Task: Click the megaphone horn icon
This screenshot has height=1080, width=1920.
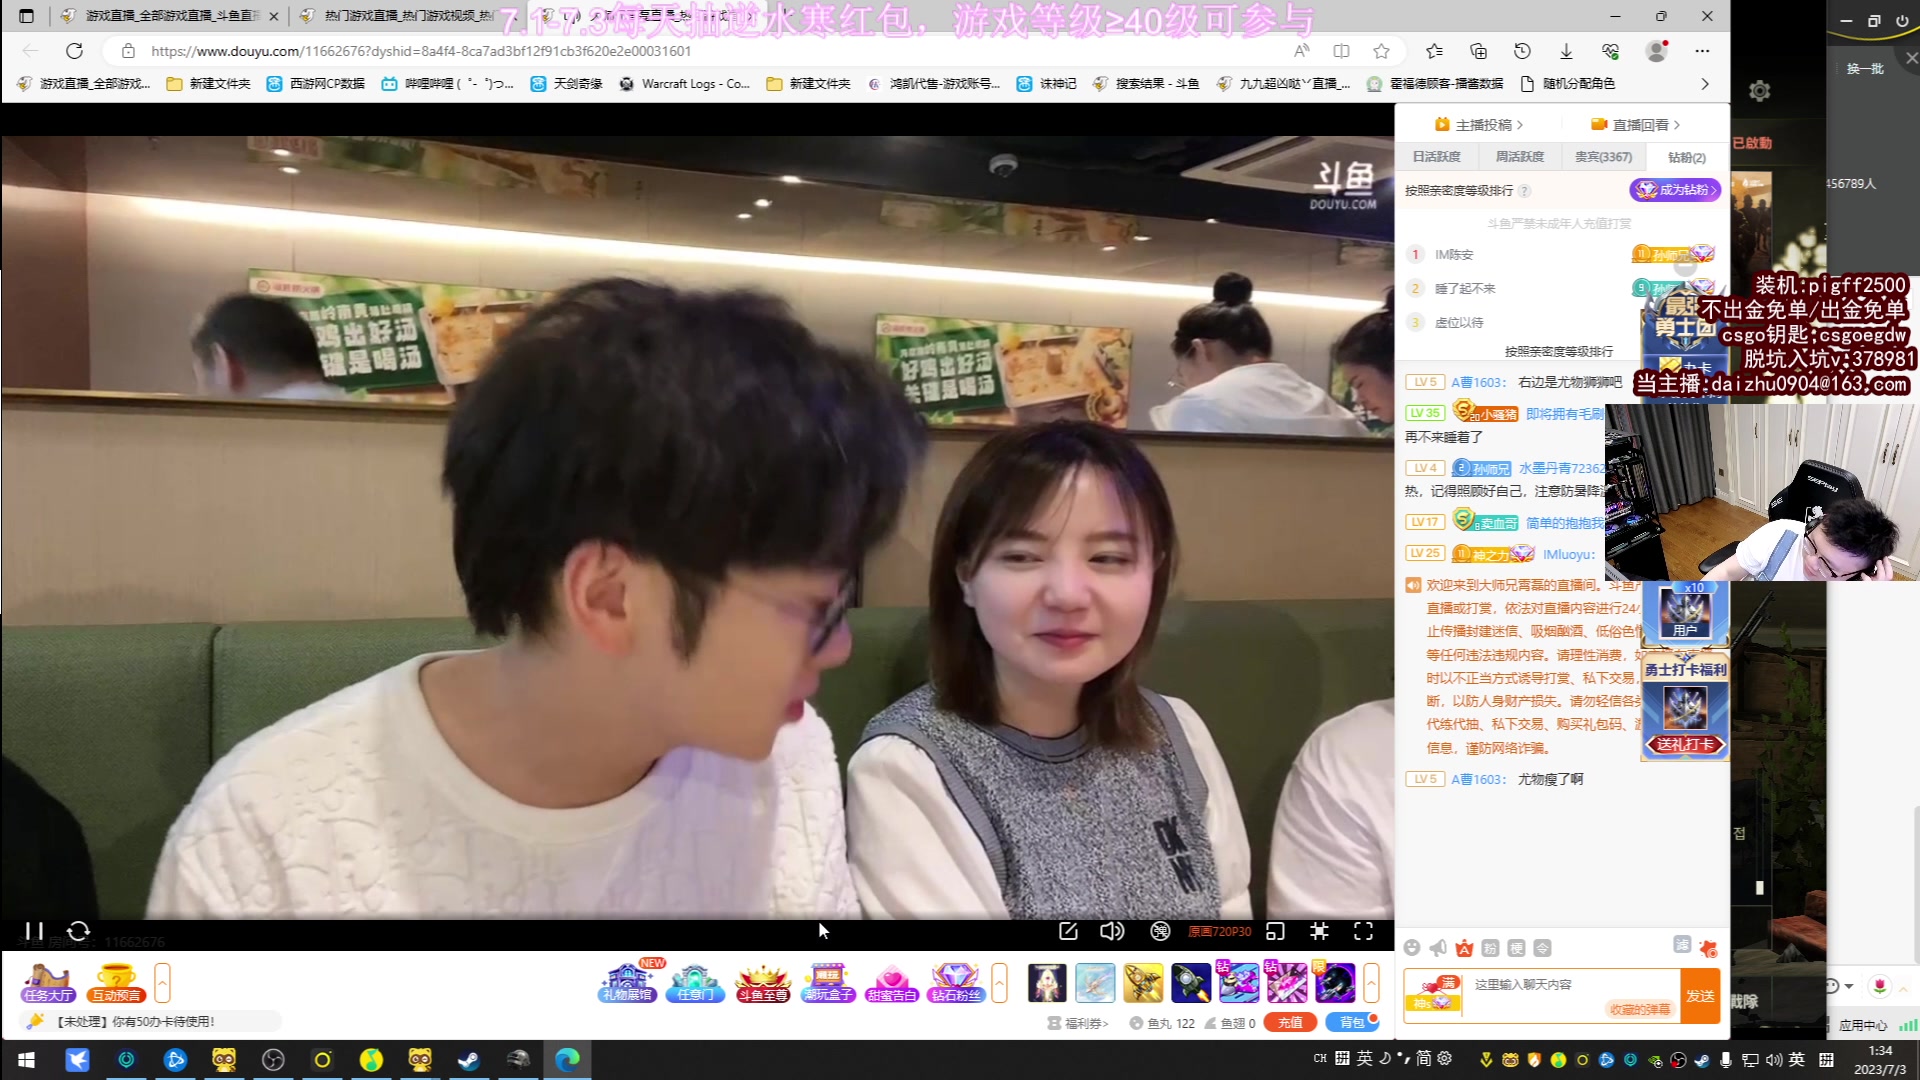Action: tap(1438, 948)
